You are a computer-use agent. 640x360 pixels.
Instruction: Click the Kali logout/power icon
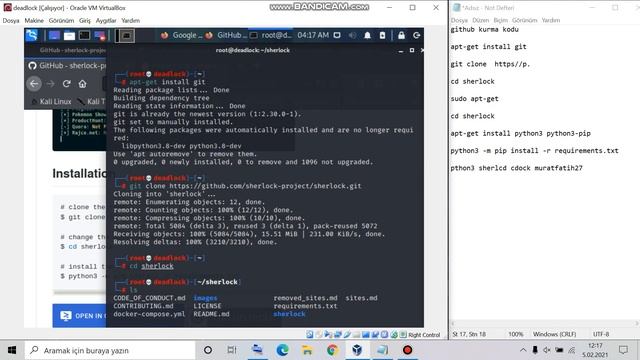417,35
